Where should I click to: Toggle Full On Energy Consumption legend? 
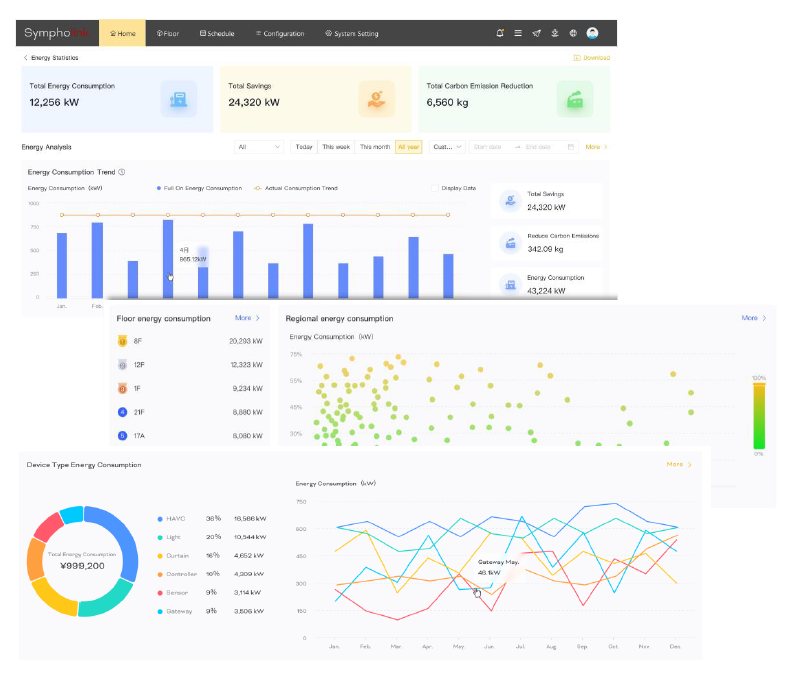(199, 188)
